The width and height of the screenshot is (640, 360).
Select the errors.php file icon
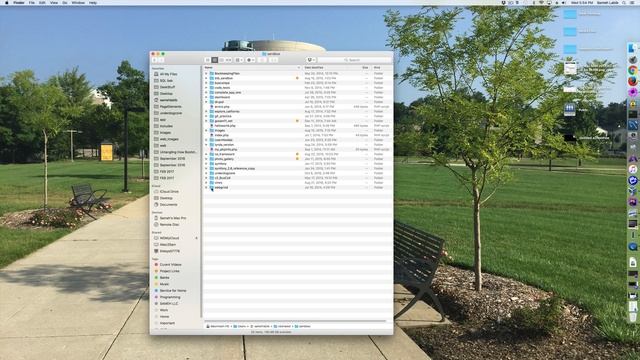[212, 107]
